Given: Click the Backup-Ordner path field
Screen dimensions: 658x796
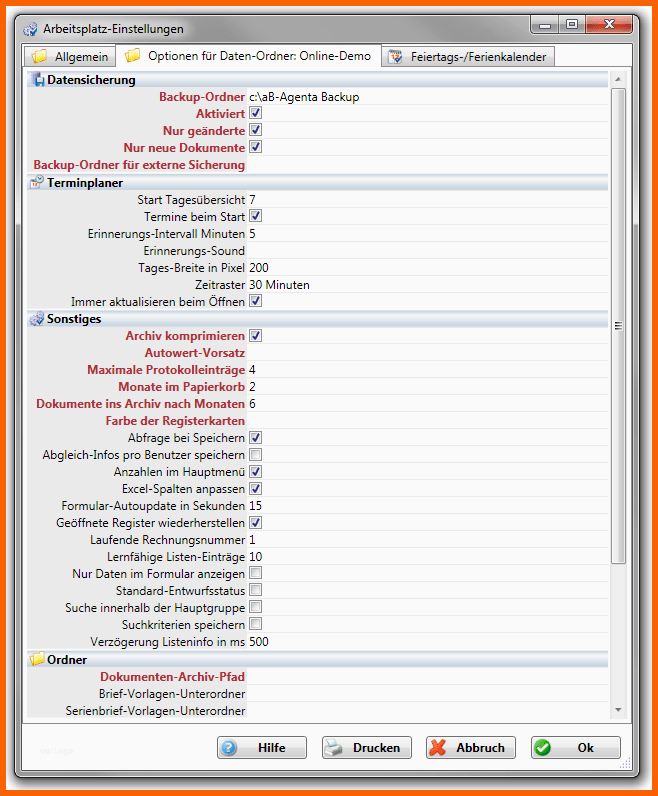Looking at the screenshot, I should [425, 97].
